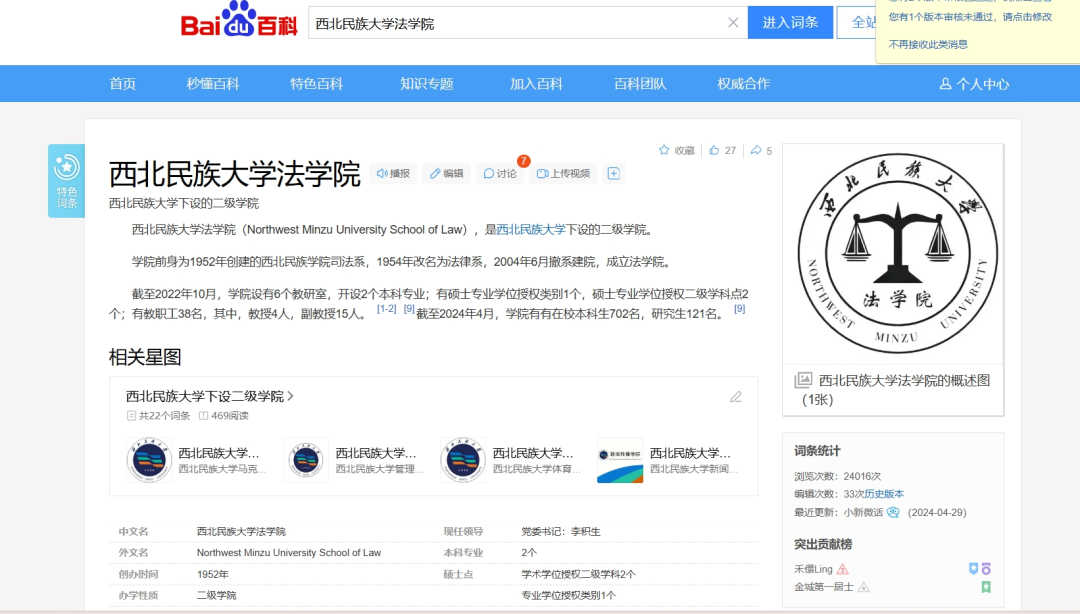This screenshot has height=614, width=1080.
Task: Open the 新闻 college card thumbnail
Action: (x=620, y=460)
